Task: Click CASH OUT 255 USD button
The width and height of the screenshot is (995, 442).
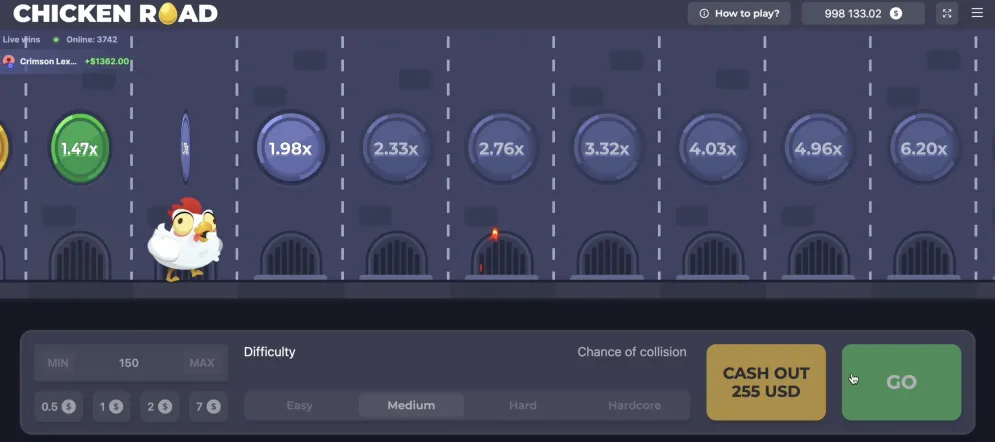Action: (x=766, y=382)
